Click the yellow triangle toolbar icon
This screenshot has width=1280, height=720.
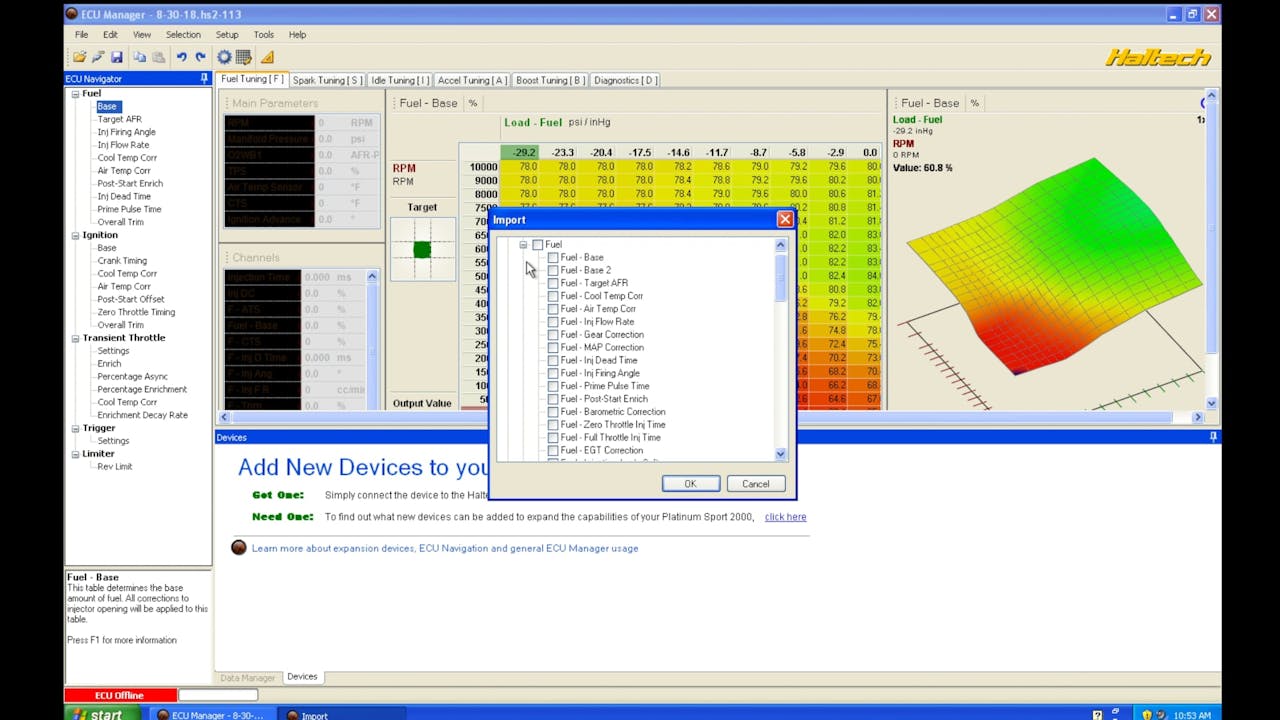267,58
